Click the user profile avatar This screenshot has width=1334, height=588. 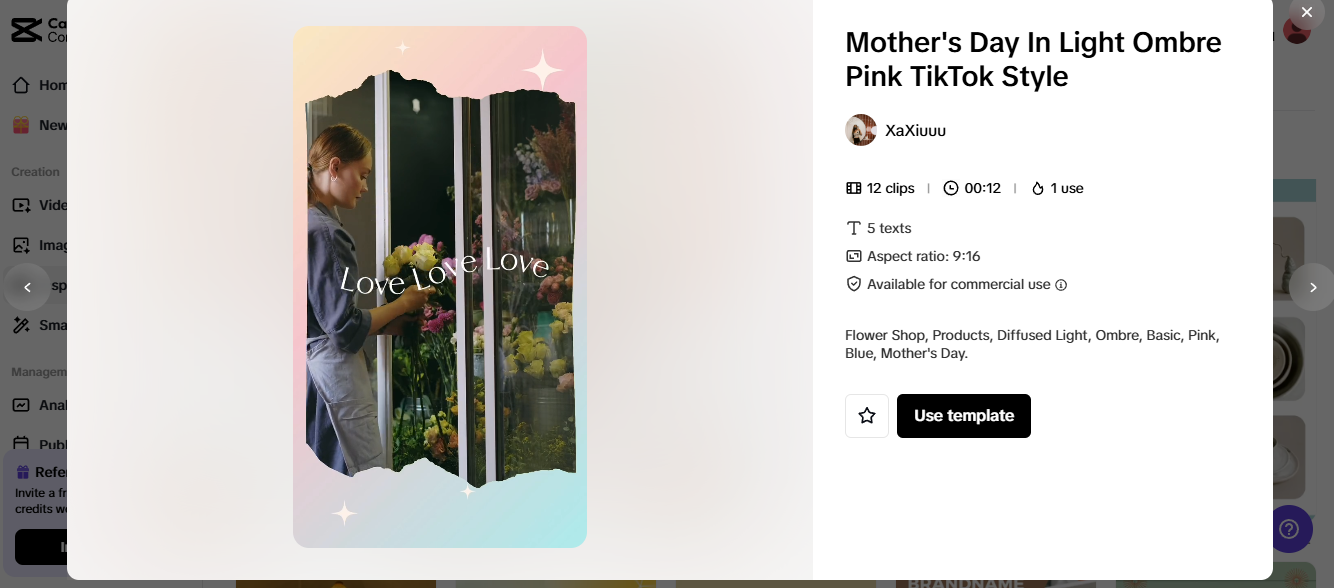coord(1297,30)
